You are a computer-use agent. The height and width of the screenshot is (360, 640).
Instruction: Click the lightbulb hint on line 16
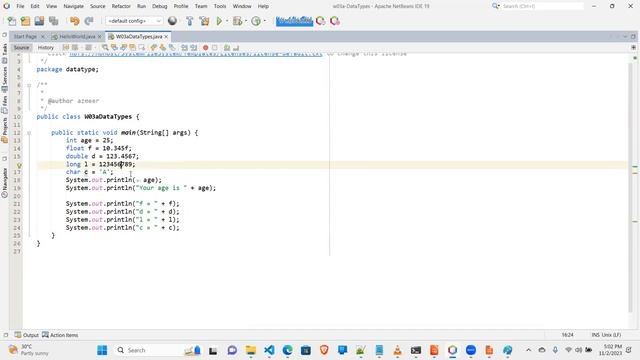[19, 165]
